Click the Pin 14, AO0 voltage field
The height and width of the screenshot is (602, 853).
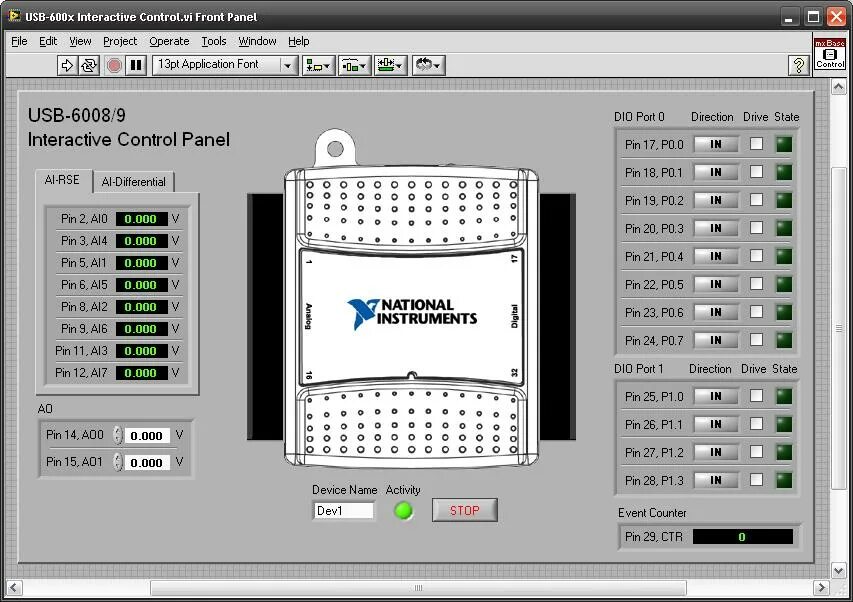[x=147, y=436]
